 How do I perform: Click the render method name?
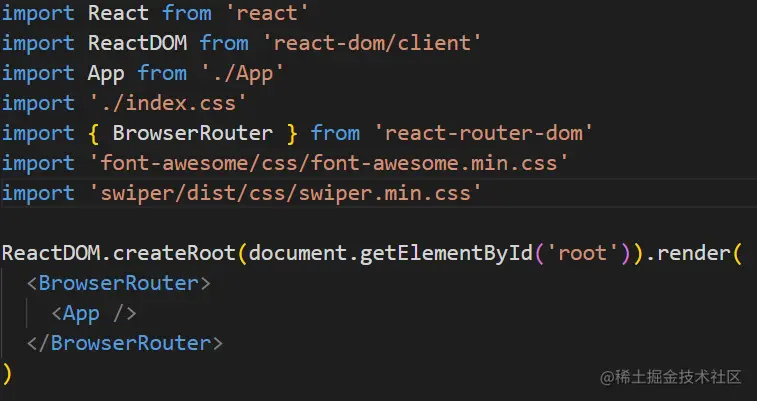693,253
